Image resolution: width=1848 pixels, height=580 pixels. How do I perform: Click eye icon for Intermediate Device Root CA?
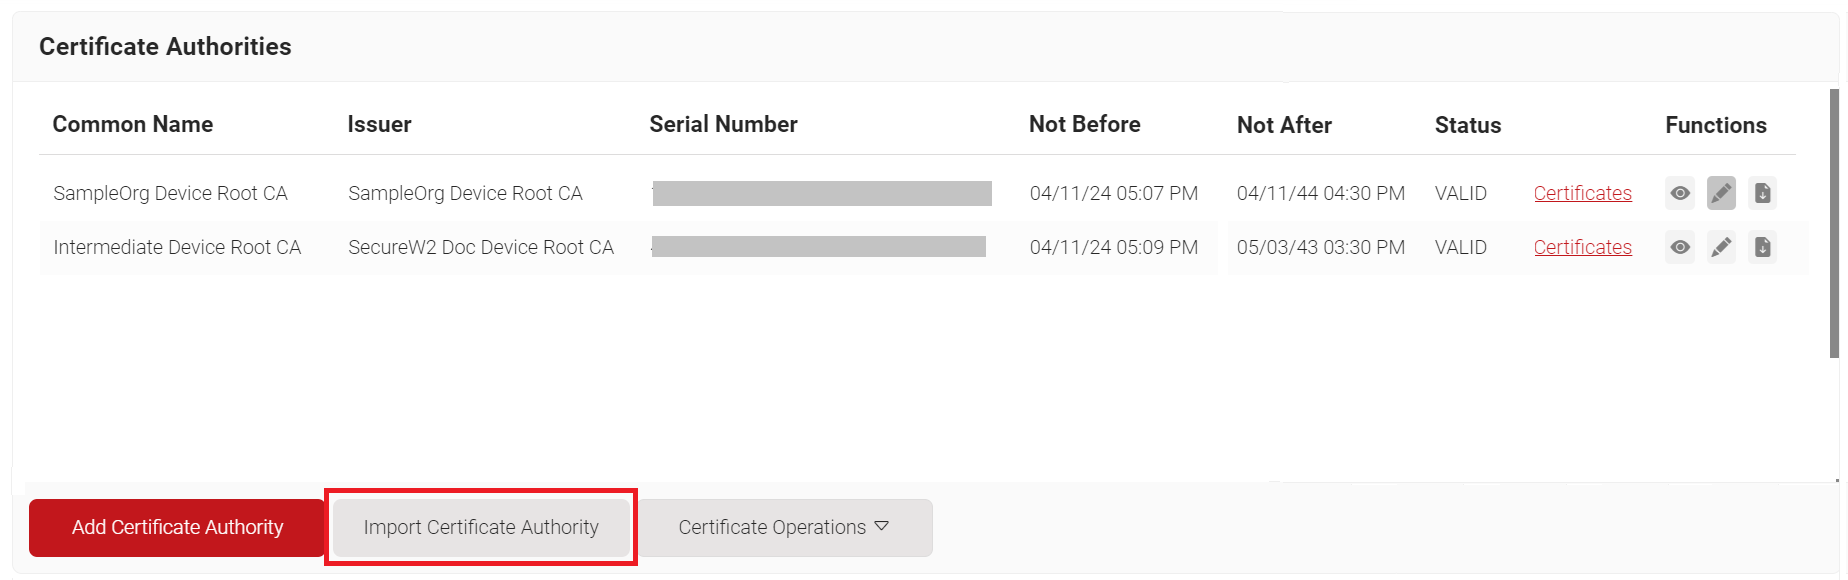[1680, 247]
